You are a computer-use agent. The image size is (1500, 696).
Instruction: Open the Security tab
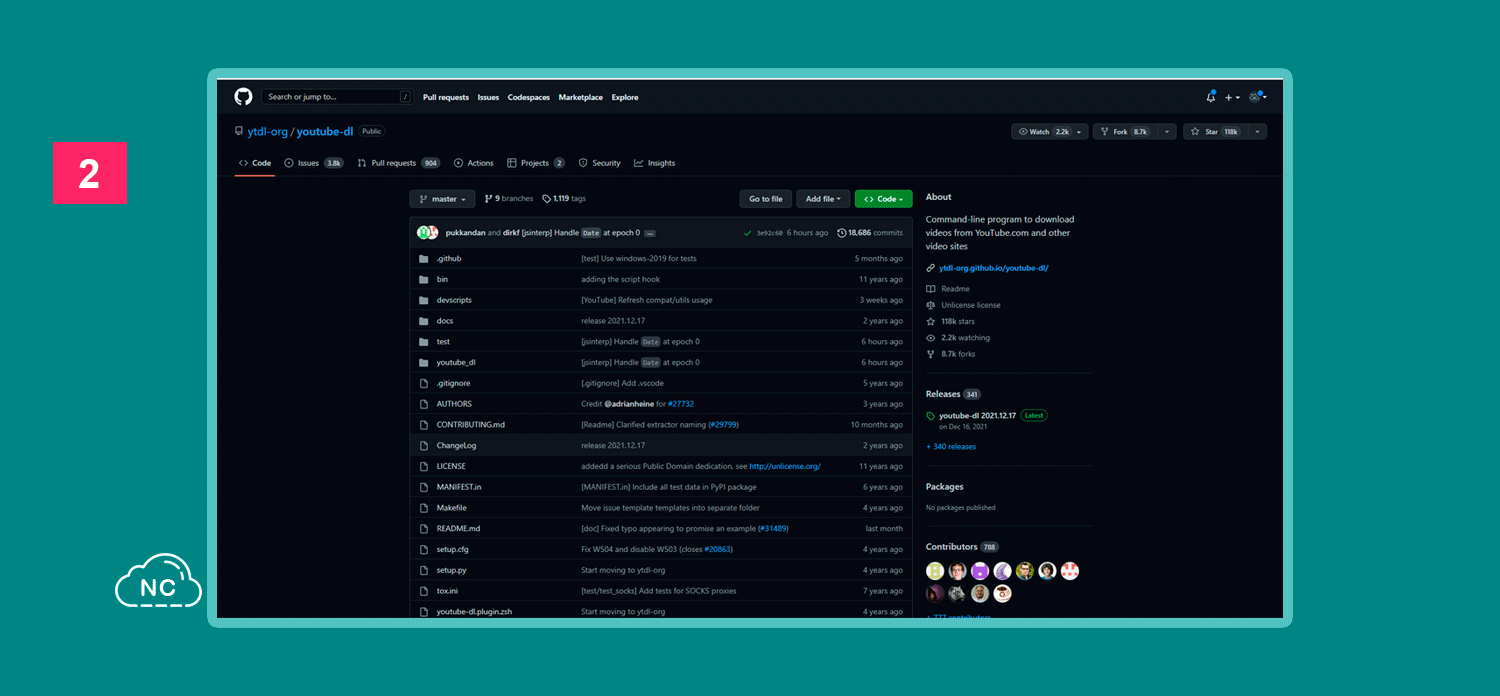point(600,163)
